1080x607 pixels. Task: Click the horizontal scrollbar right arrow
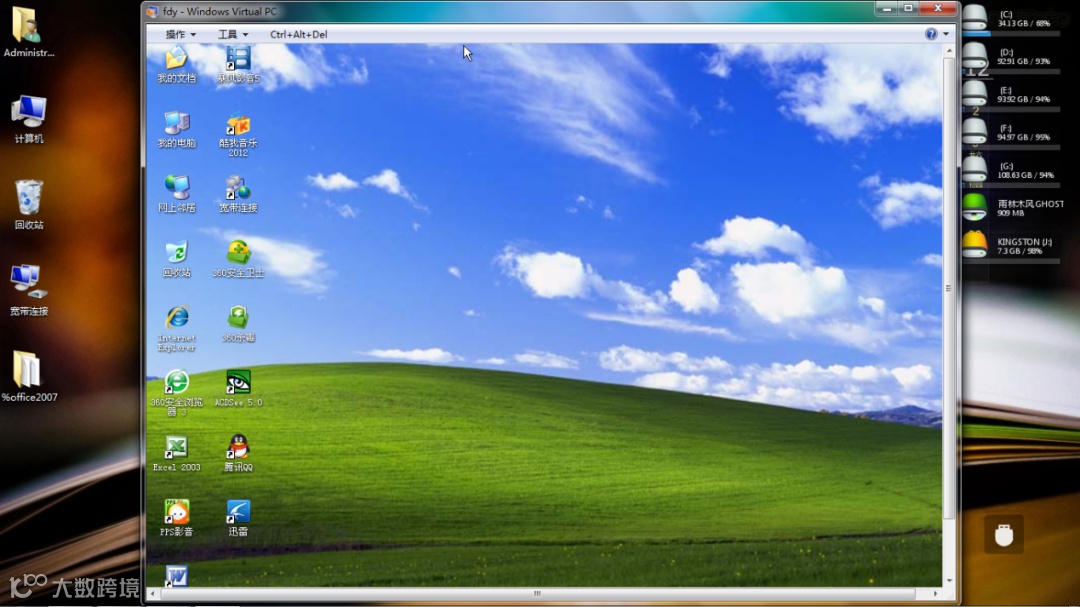point(935,593)
